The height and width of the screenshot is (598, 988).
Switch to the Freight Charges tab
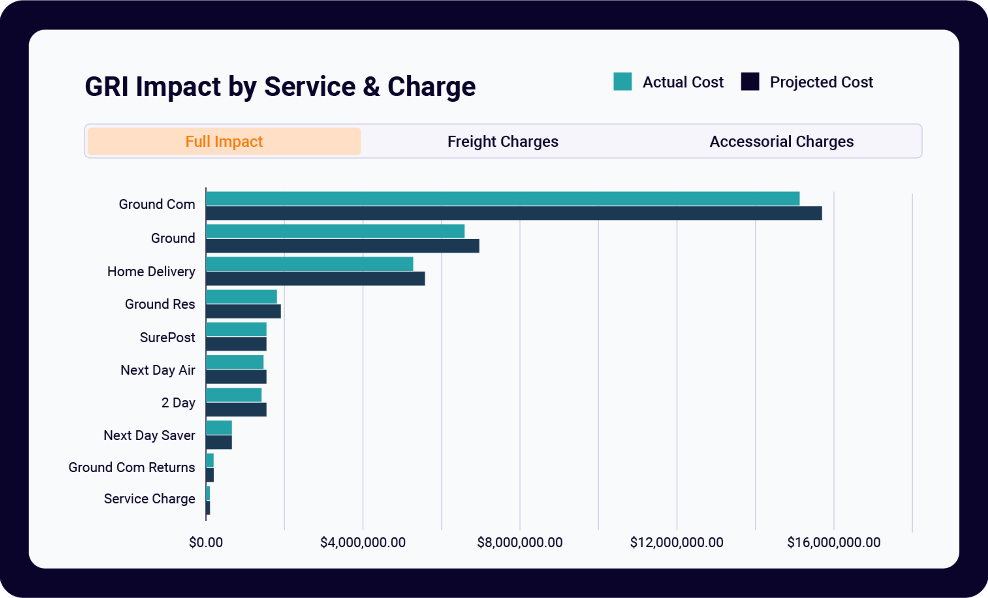pos(503,141)
